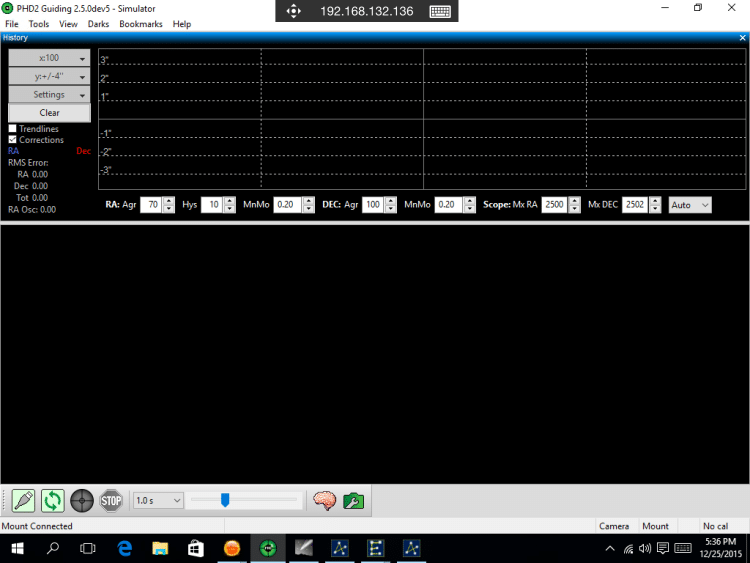Hit the STOP sign icon
Screen dimensions: 750x563
click(111, 501)
